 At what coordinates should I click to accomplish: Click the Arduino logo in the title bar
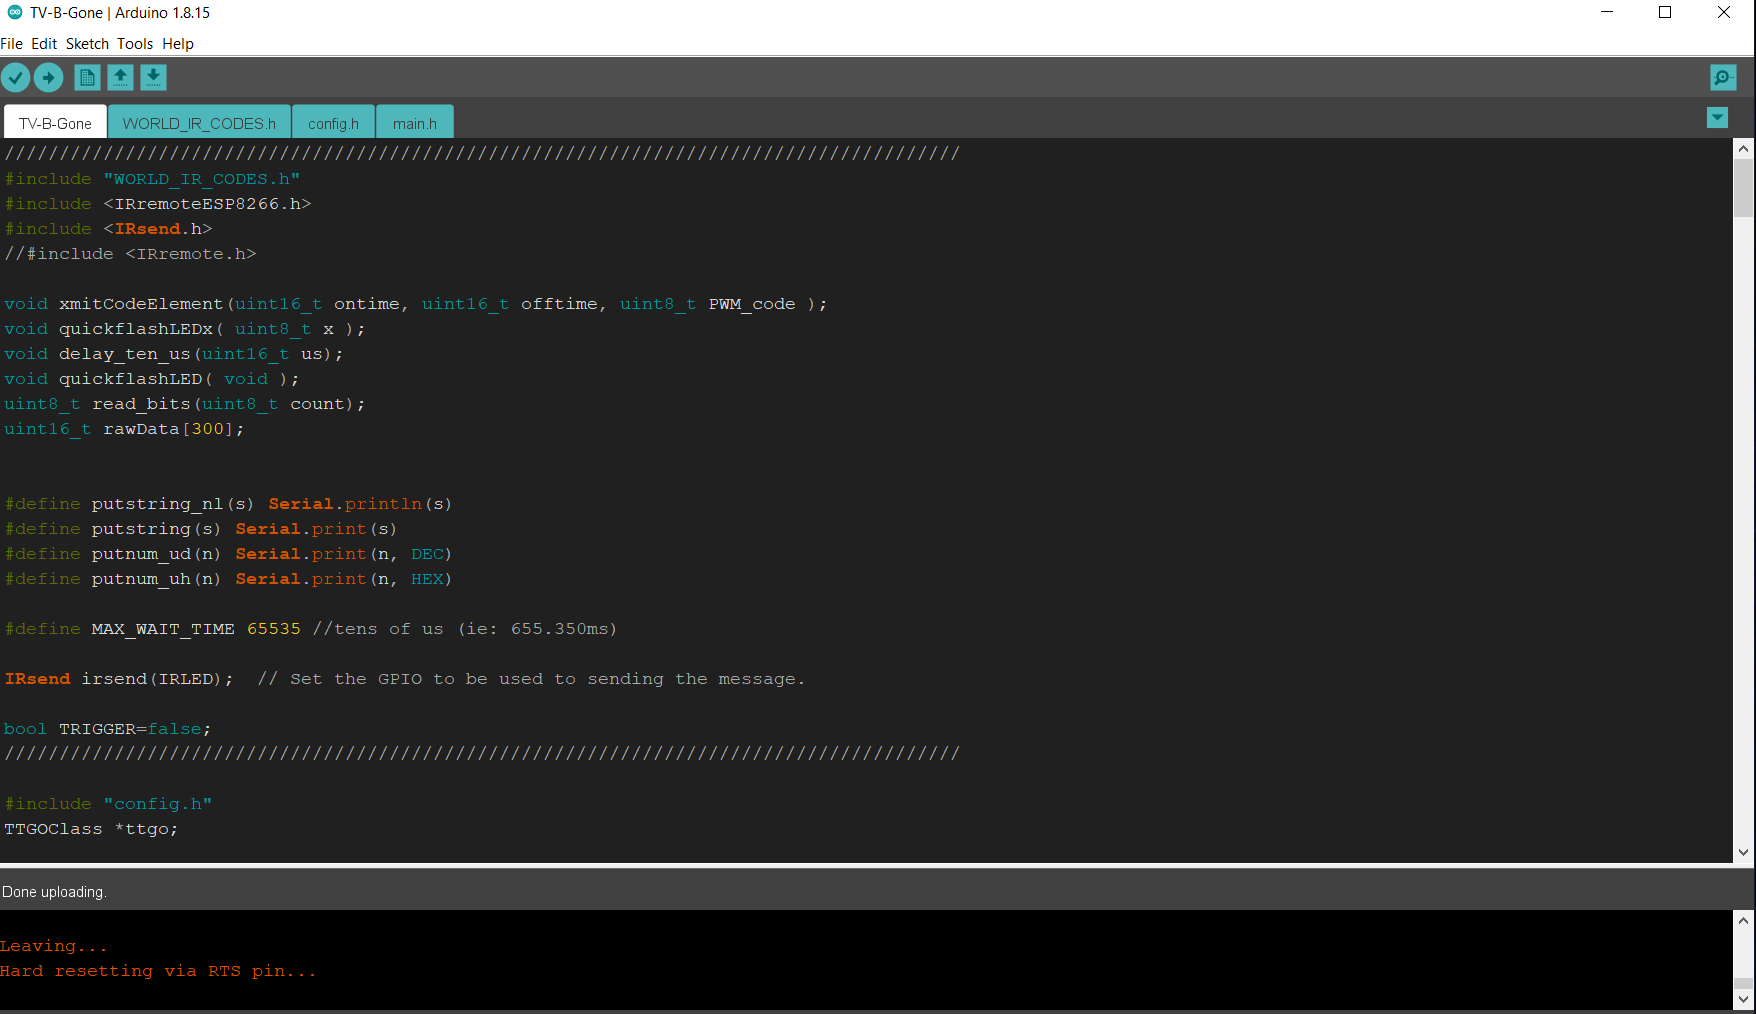click(13, 13)
